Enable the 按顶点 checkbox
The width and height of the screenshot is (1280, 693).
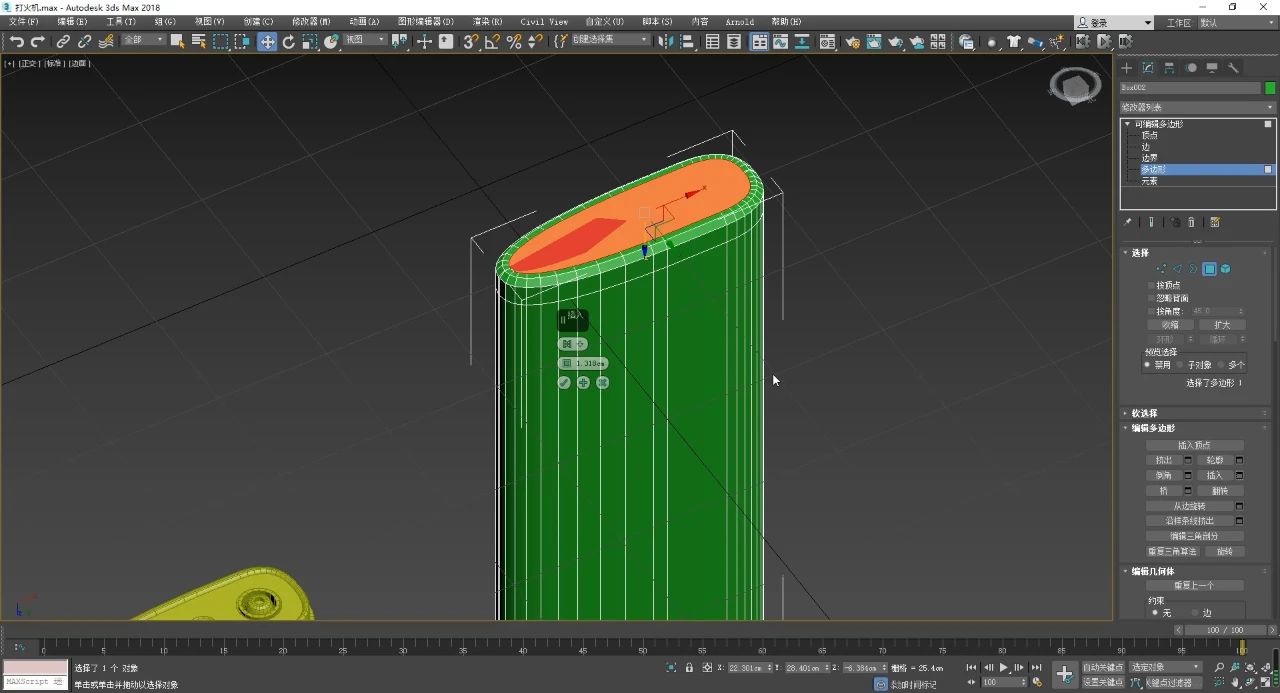[x=1151, y=285]
